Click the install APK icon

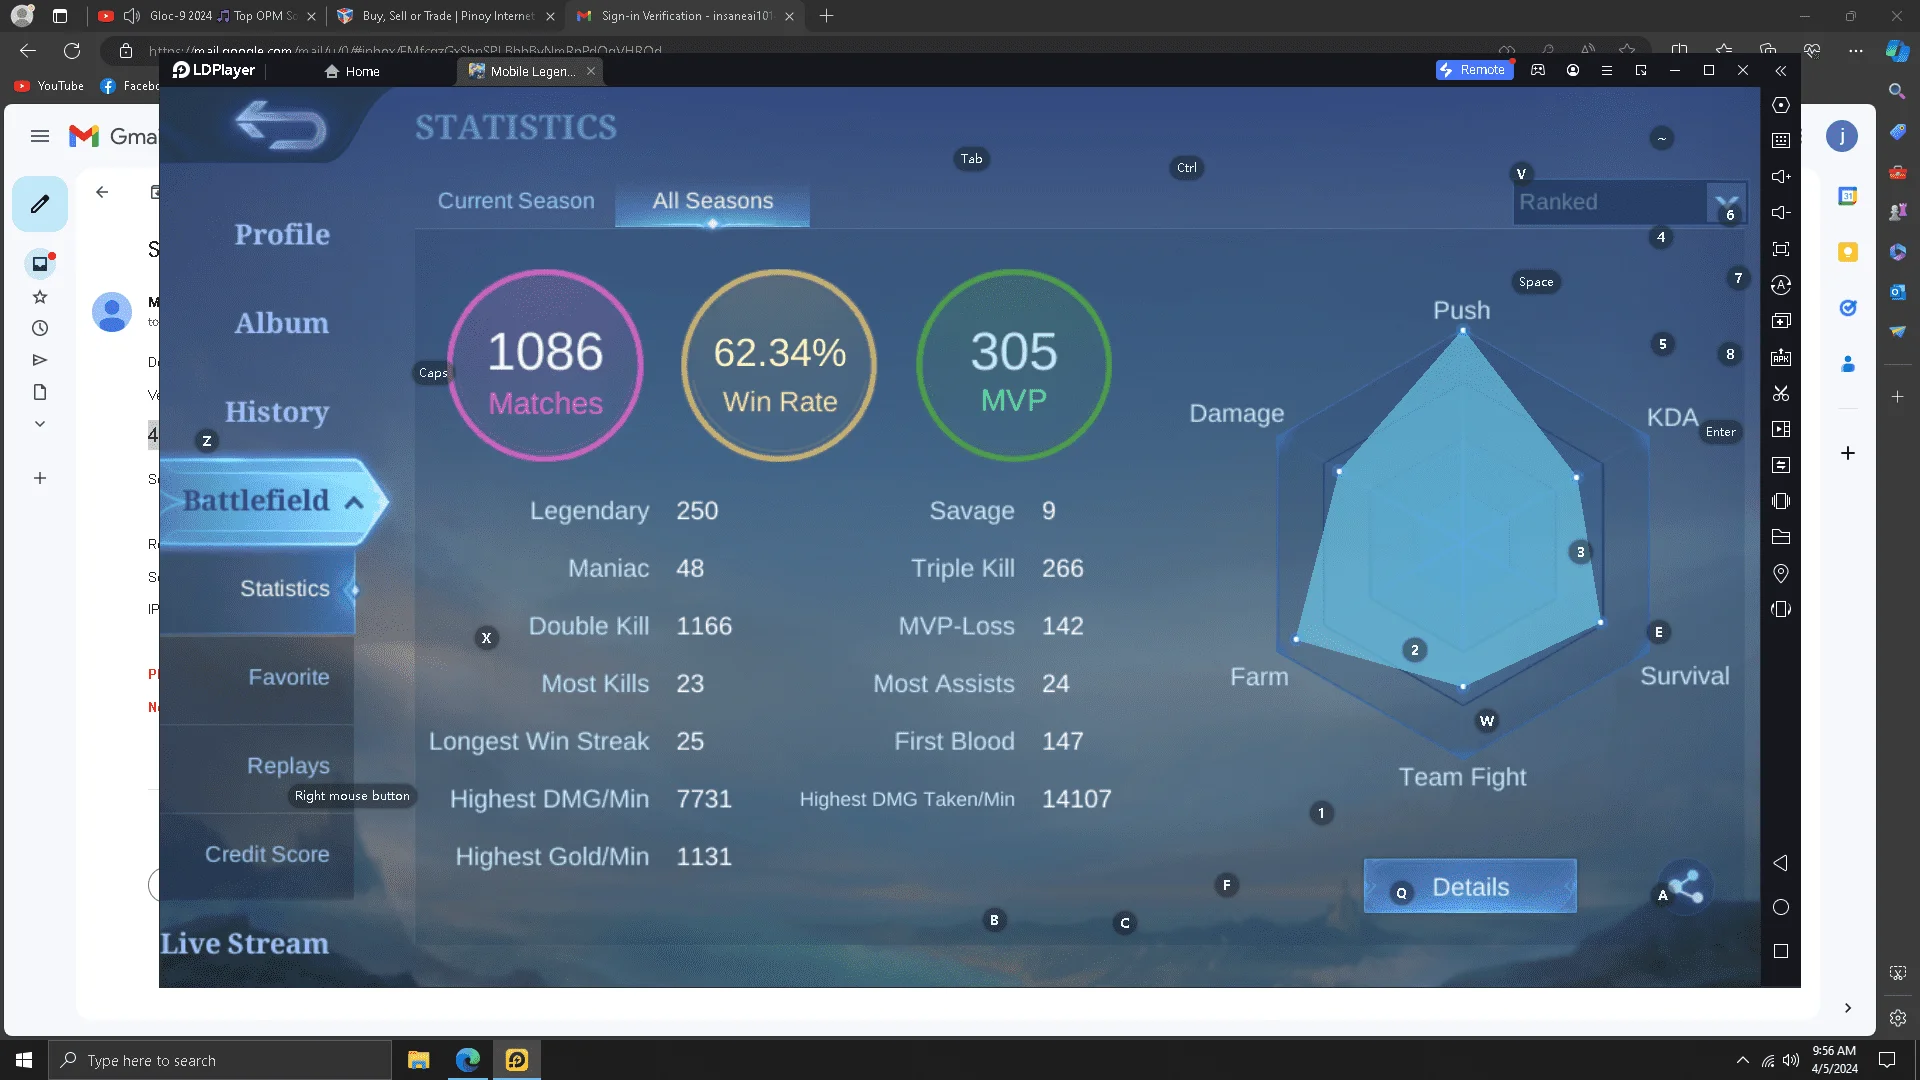[1781, 357]
